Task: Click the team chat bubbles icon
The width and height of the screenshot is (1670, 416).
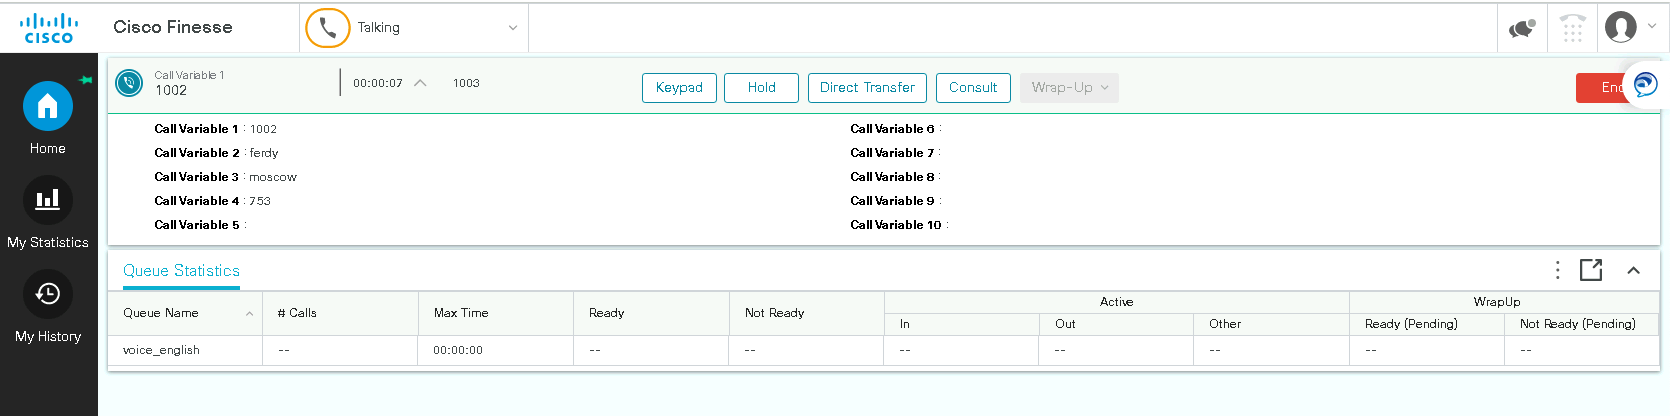Action: 1521,28
